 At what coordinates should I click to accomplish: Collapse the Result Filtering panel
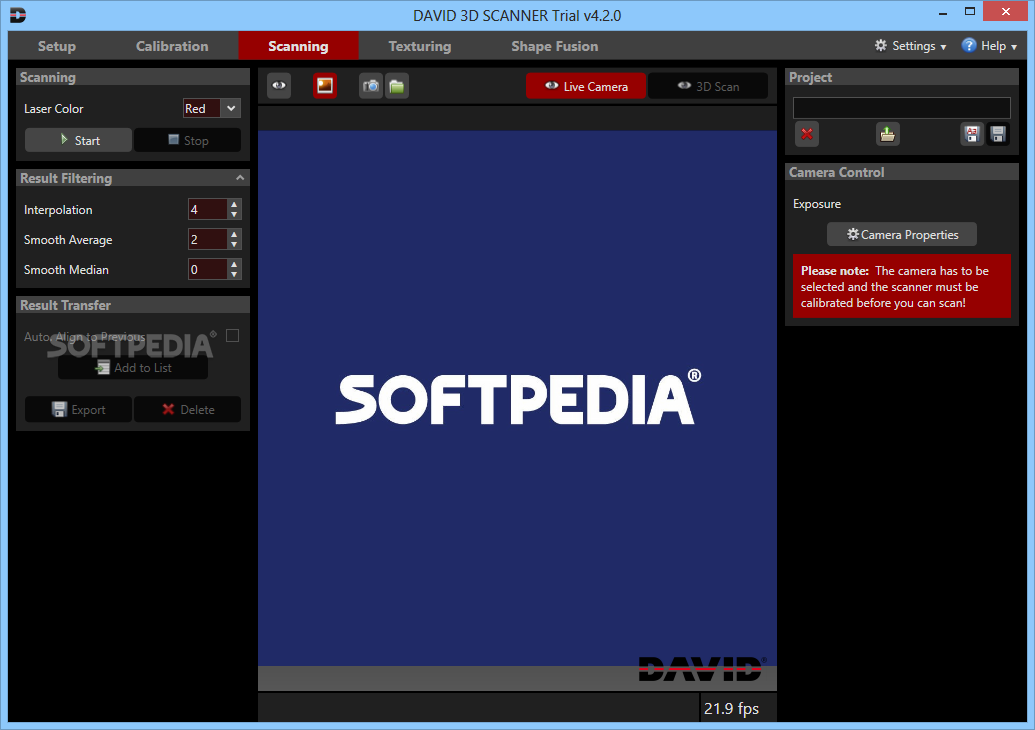240,178
